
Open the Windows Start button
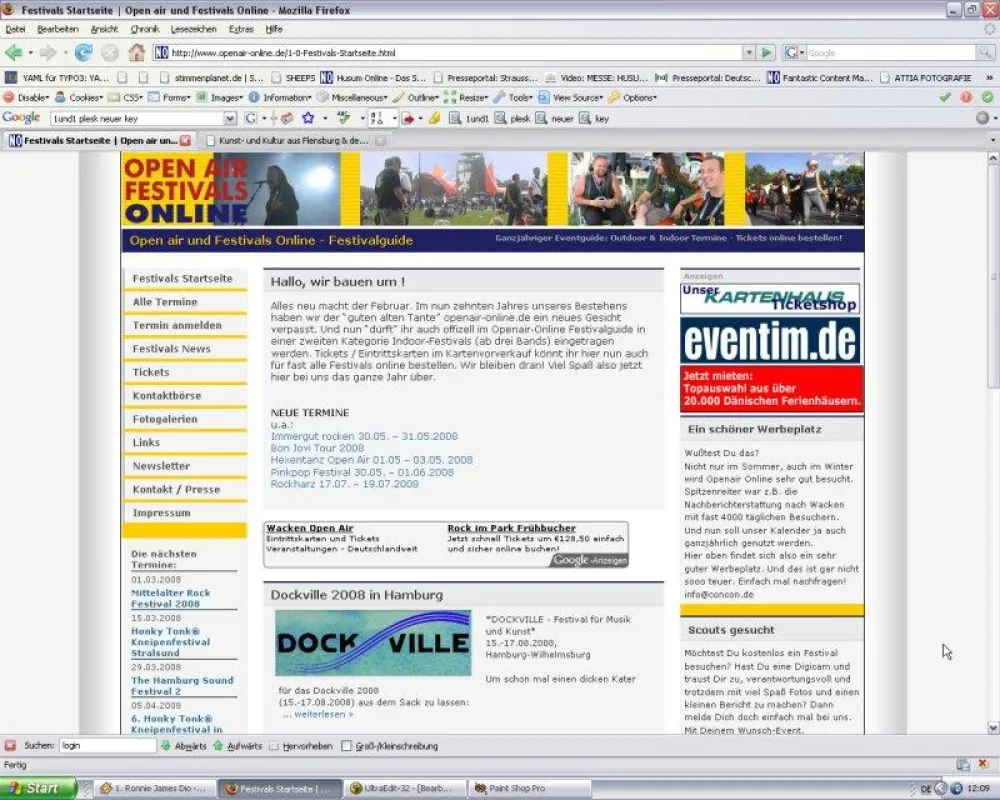[x=36, y=788]
